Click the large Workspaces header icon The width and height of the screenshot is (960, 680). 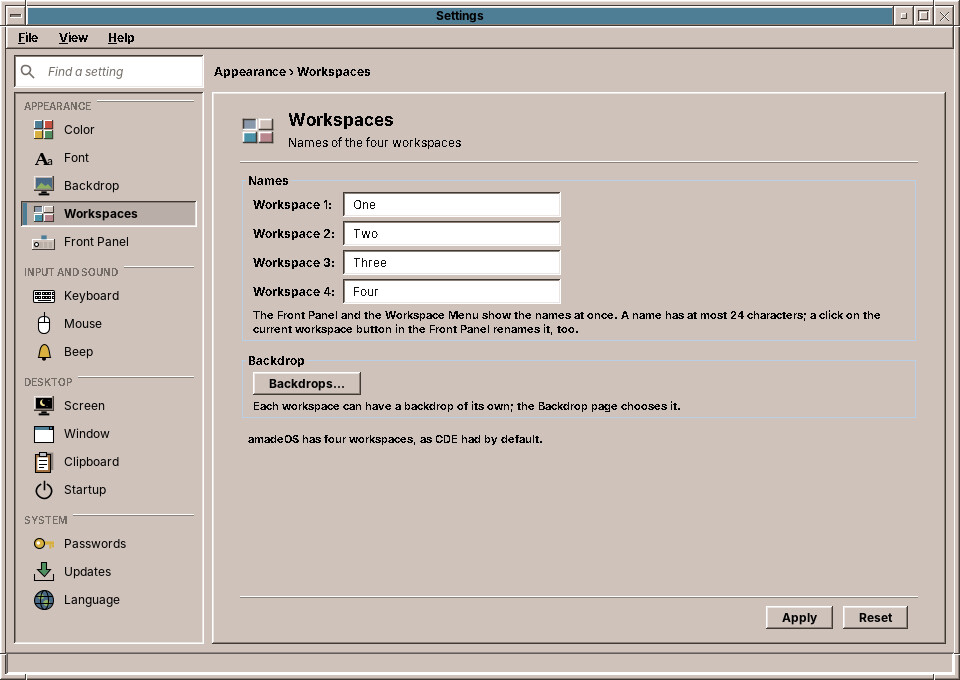coord(258,130)
